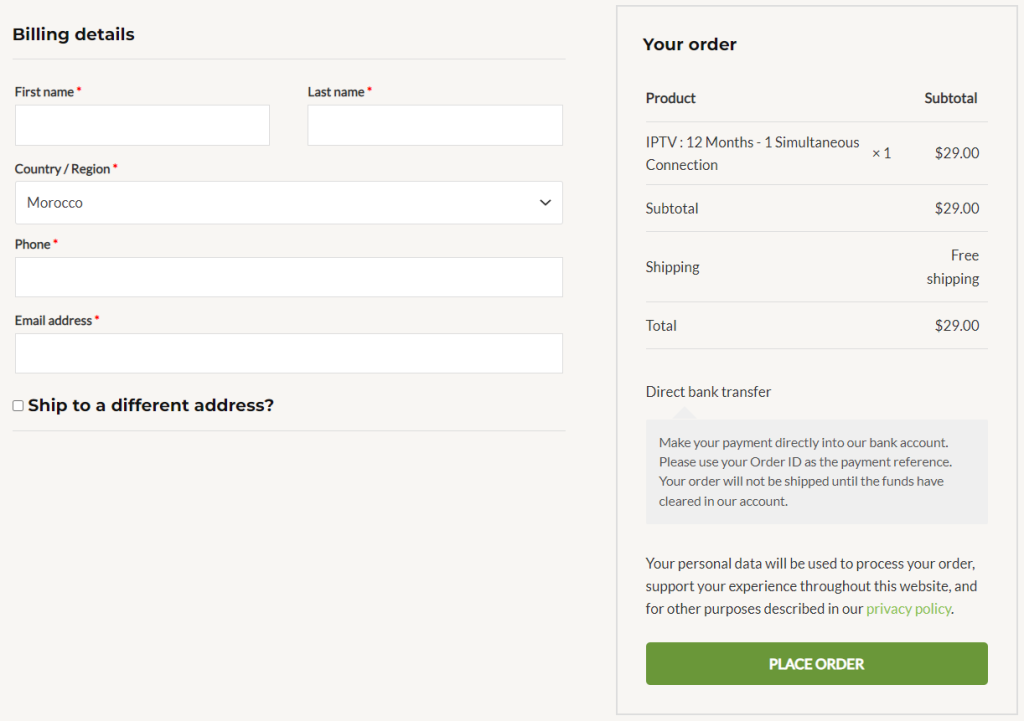Click the Last name input field
This screenshot has width=1024, height=721.
[435, 126]
